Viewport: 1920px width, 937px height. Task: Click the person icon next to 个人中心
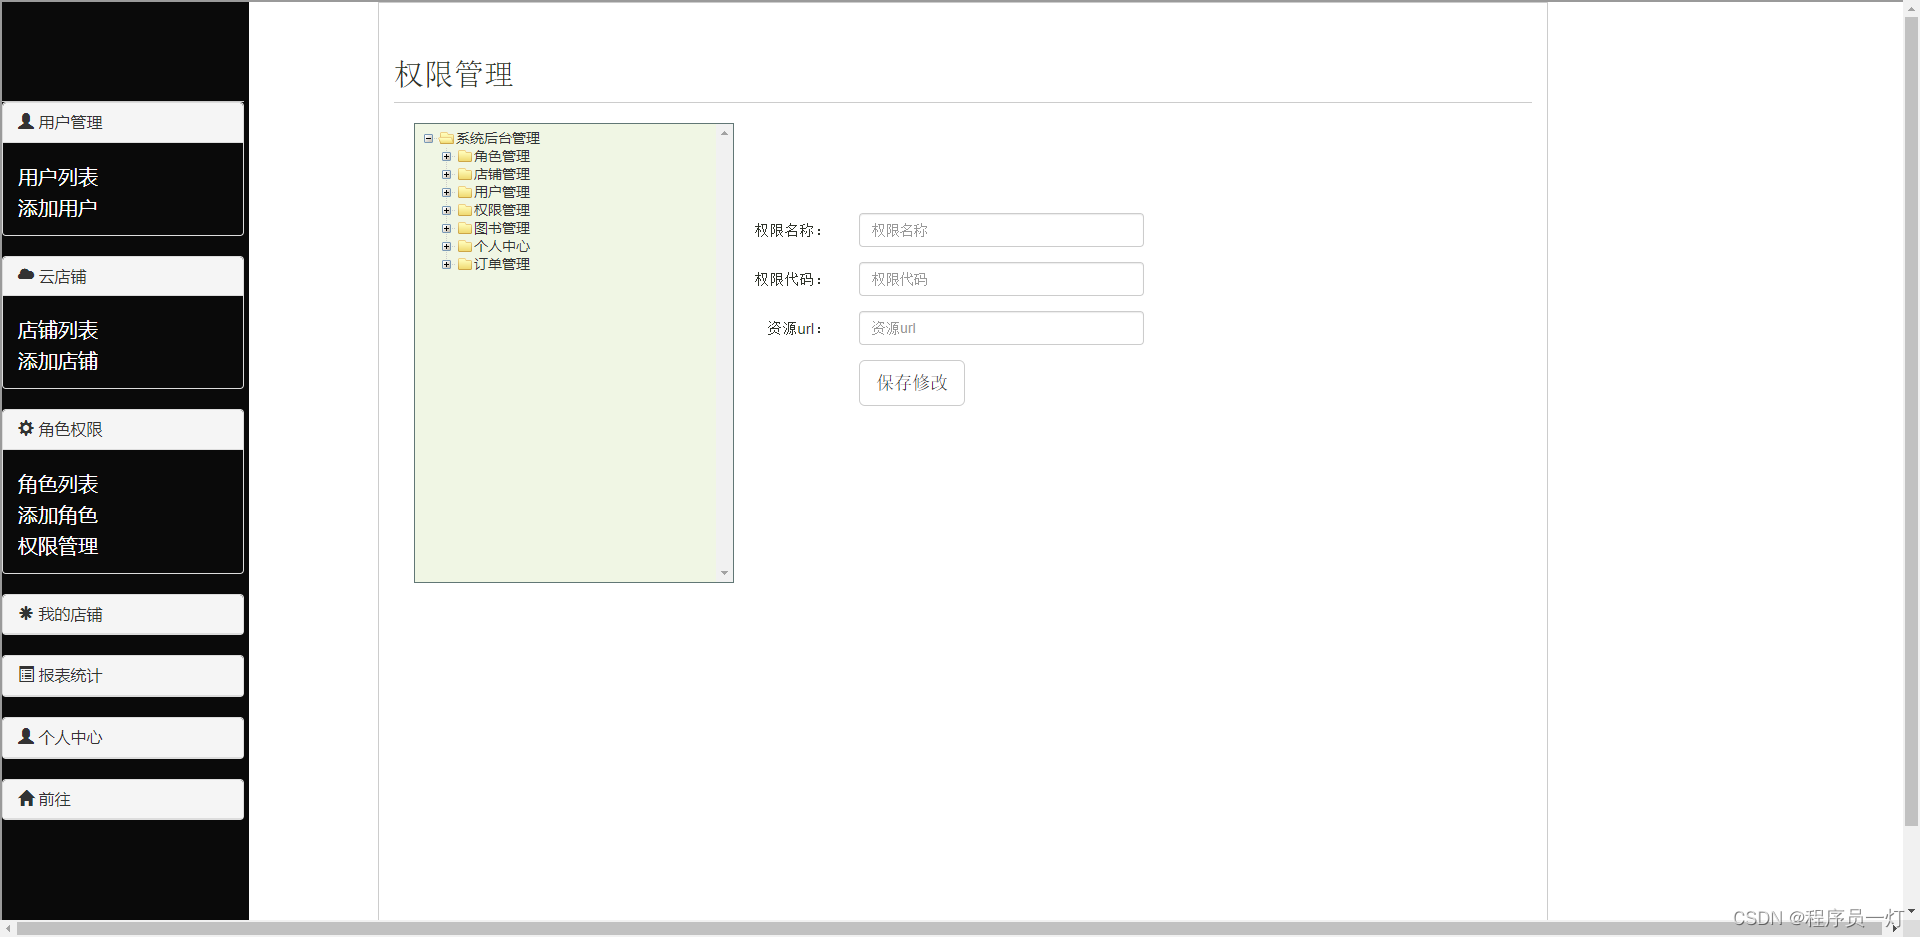26,736
